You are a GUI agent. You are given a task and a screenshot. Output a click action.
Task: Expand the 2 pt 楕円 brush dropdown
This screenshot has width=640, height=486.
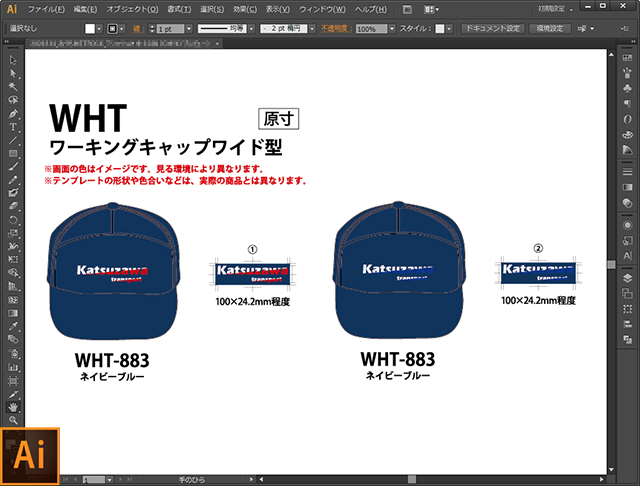[x=312, y=29]
